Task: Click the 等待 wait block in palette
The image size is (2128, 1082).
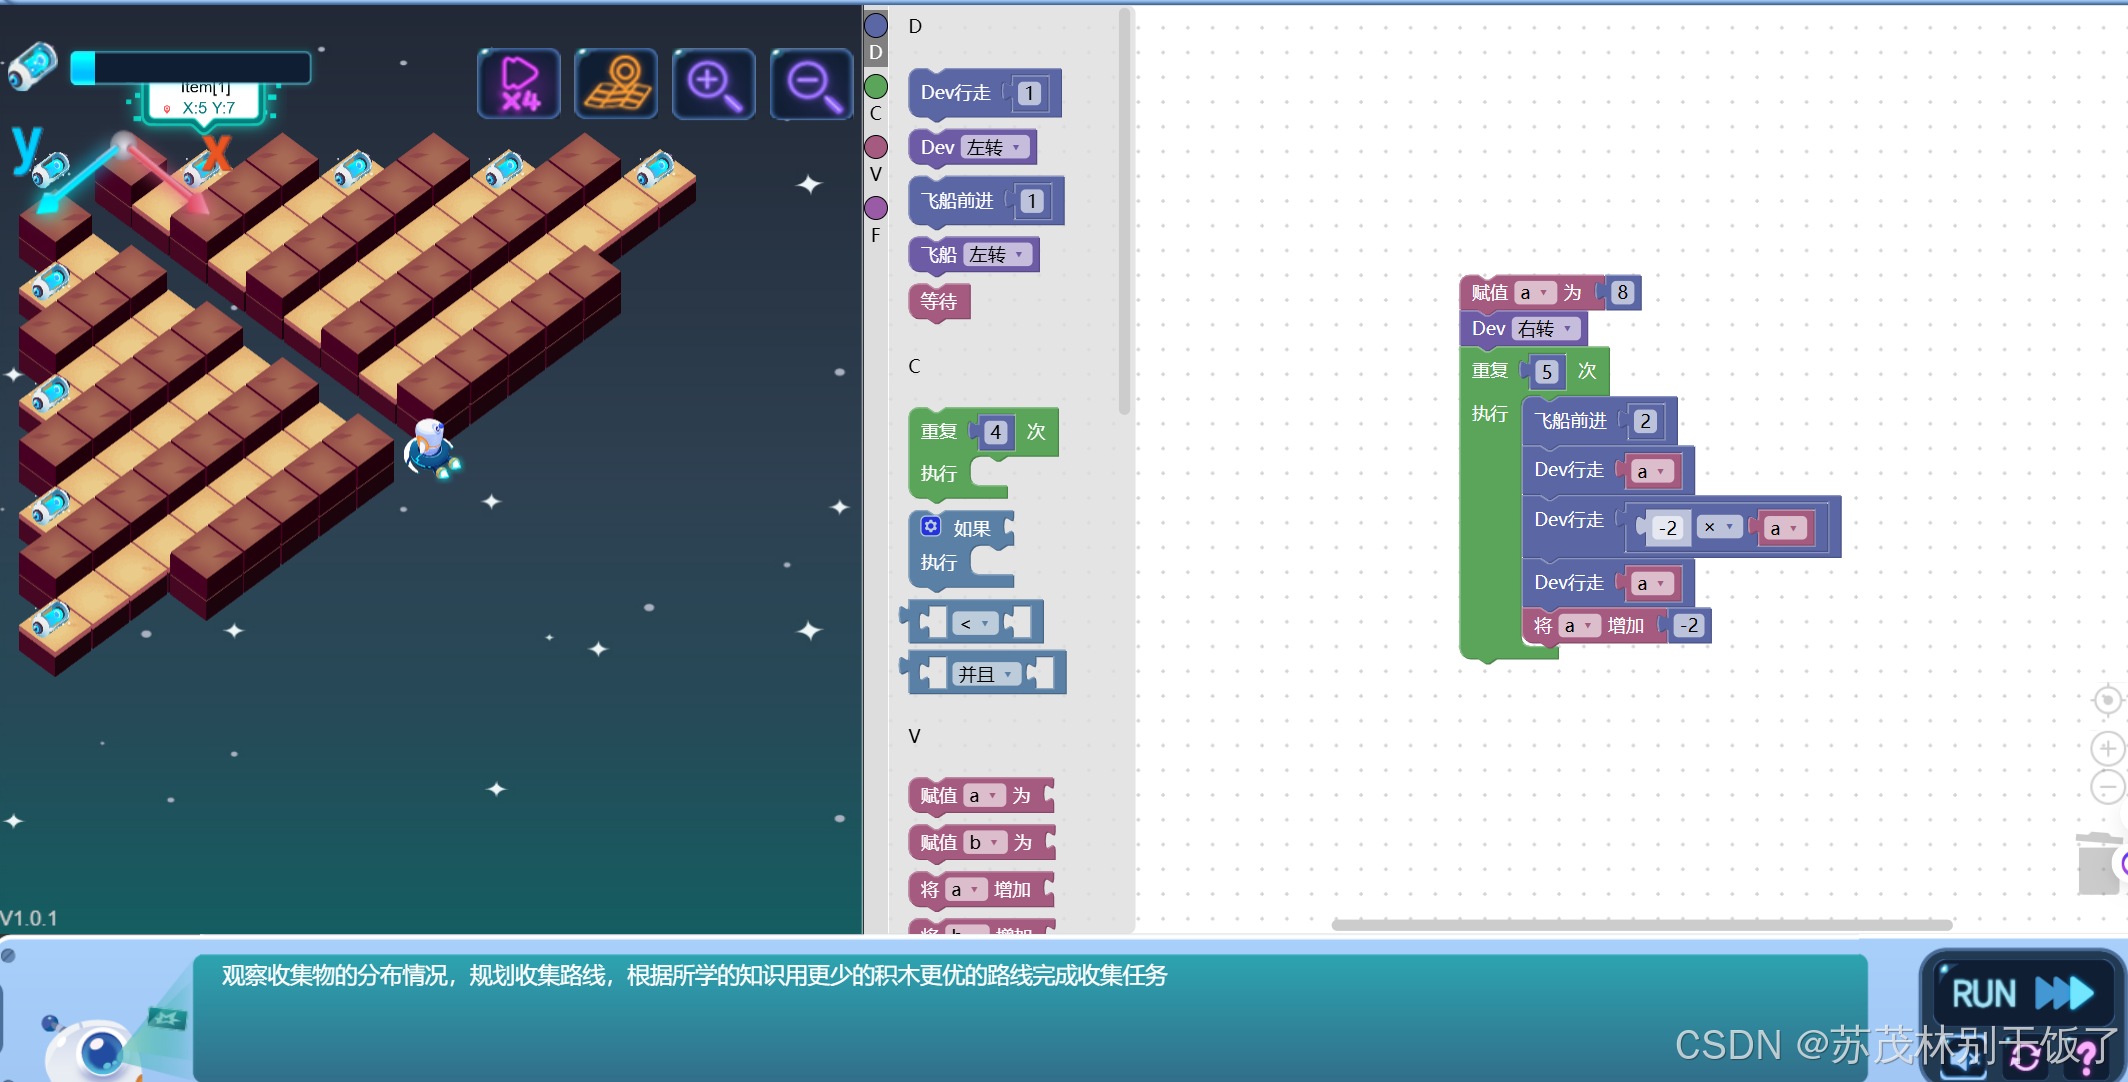Action: point(939,302)
